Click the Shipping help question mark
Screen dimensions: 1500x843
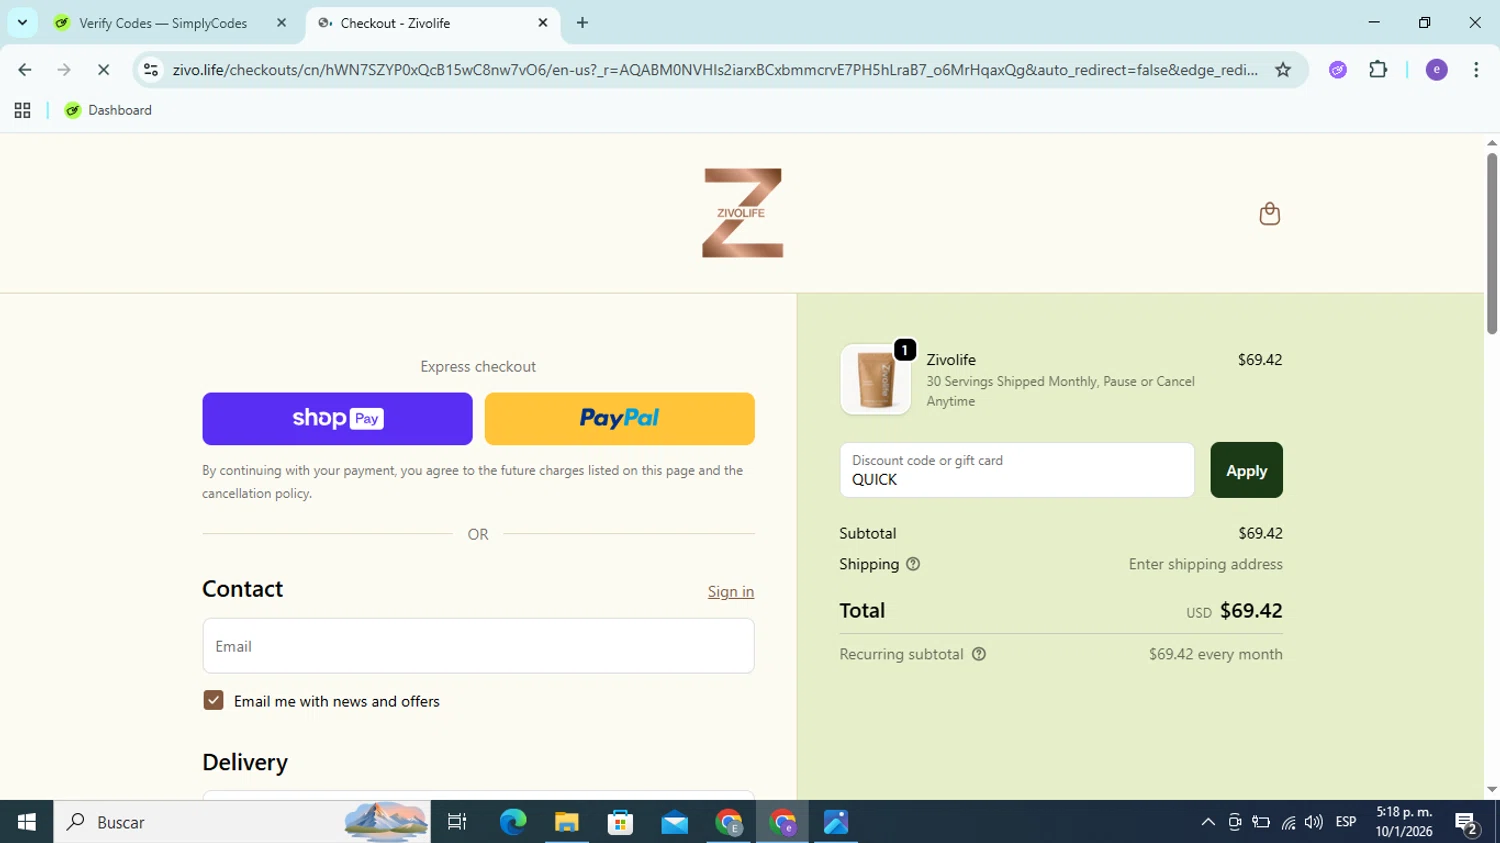(912, 564)
